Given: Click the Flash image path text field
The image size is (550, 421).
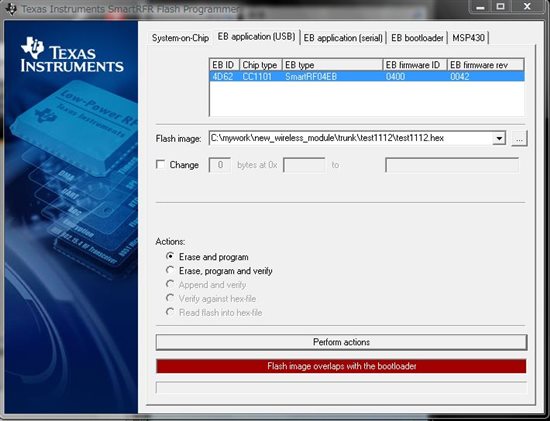Looking at the screenshot, I should 350,138.
